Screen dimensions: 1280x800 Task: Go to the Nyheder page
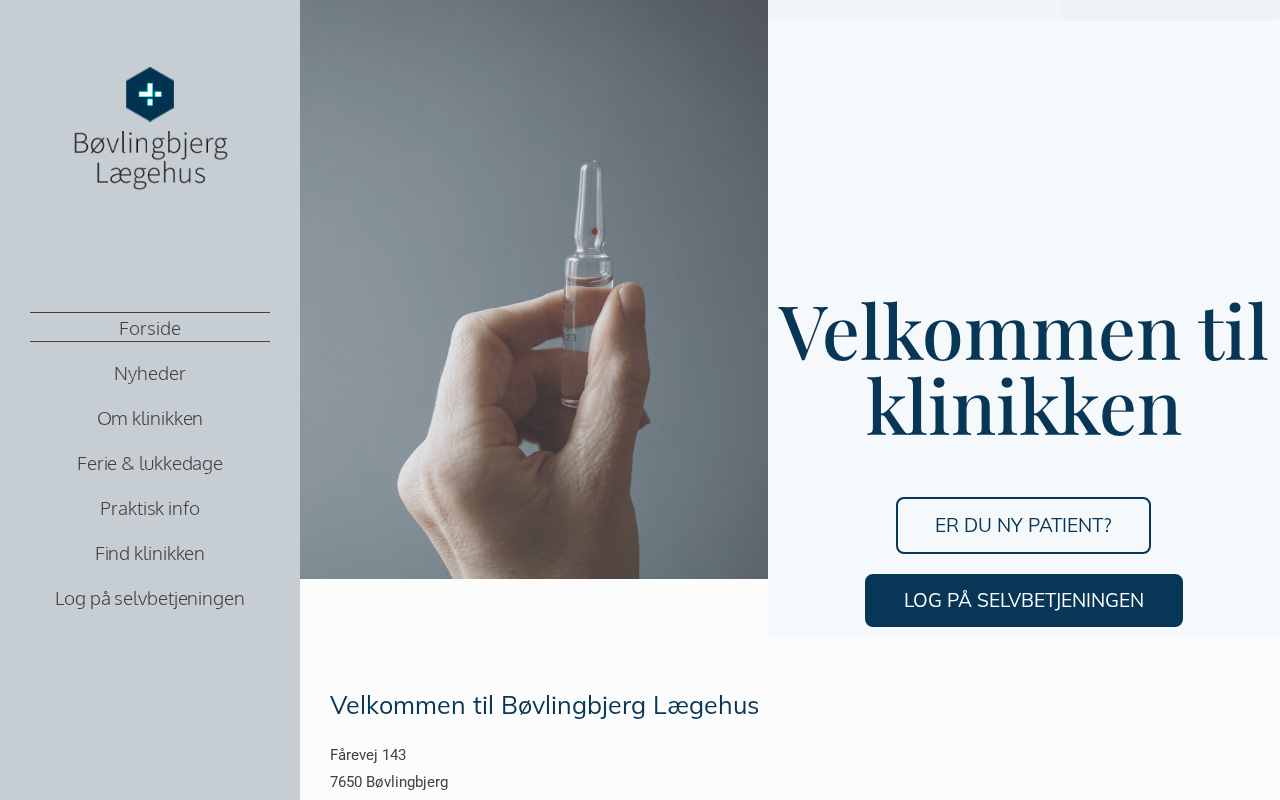pyautogui.click(x=150, y=373)
